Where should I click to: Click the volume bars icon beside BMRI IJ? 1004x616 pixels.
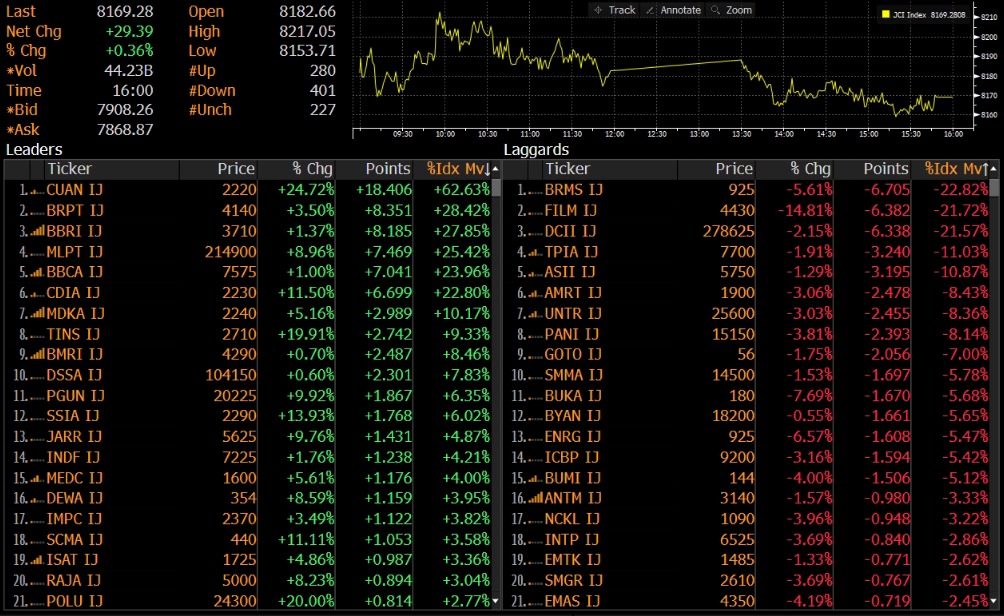[x=37, y=354]
